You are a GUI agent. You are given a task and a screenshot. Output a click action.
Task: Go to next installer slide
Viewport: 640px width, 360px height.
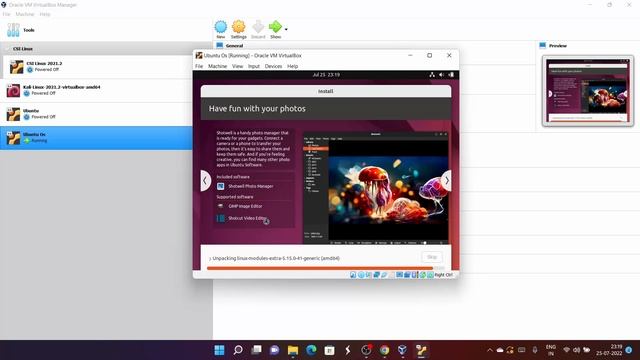click(x=447, y=180)
